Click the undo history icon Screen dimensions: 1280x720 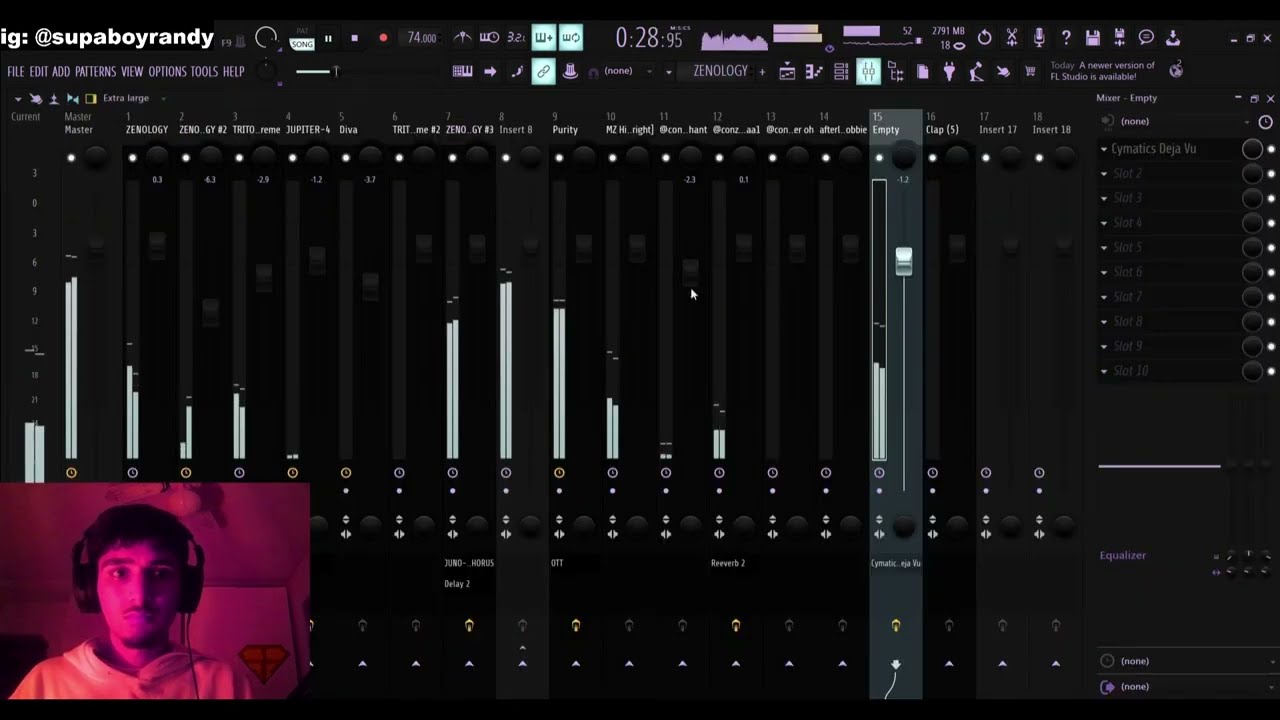(x=985, y=38)
